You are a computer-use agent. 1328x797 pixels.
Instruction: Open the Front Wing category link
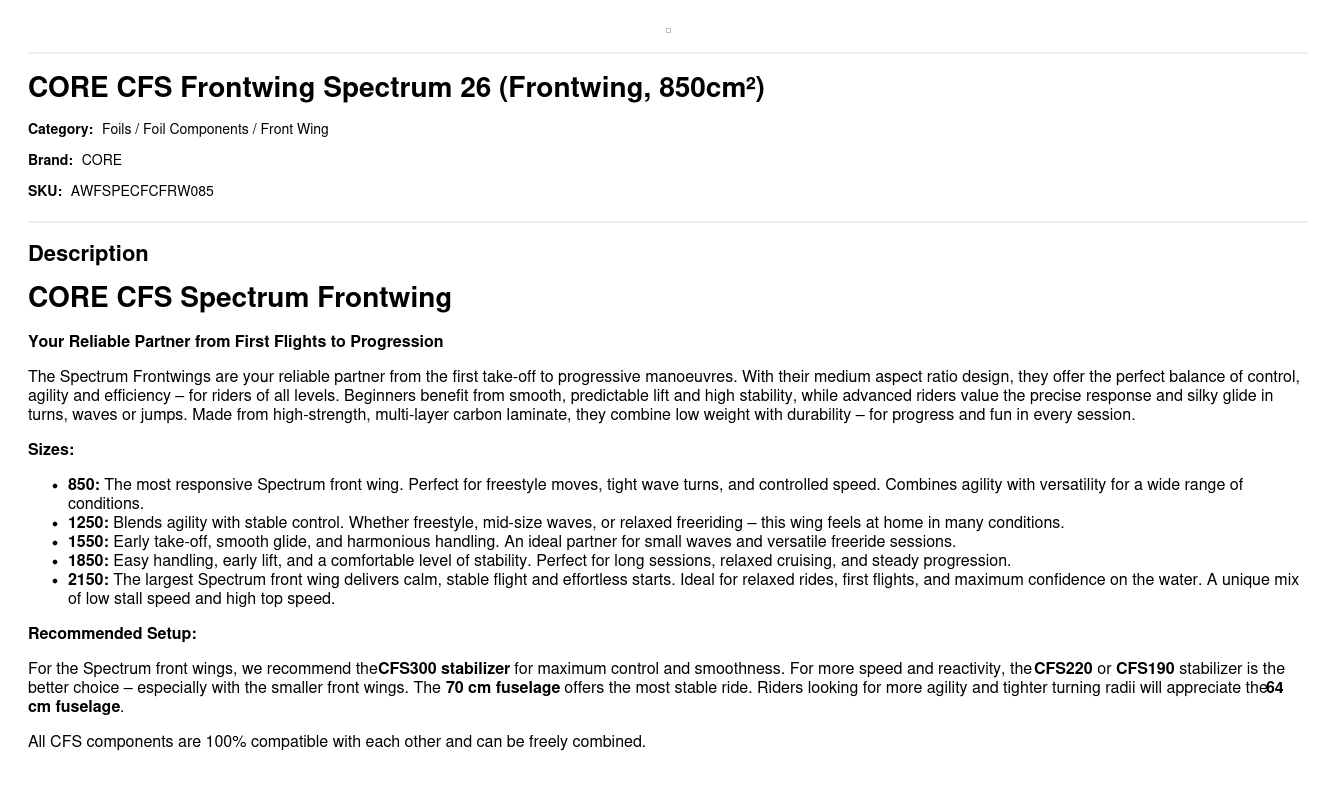point(294,130)
